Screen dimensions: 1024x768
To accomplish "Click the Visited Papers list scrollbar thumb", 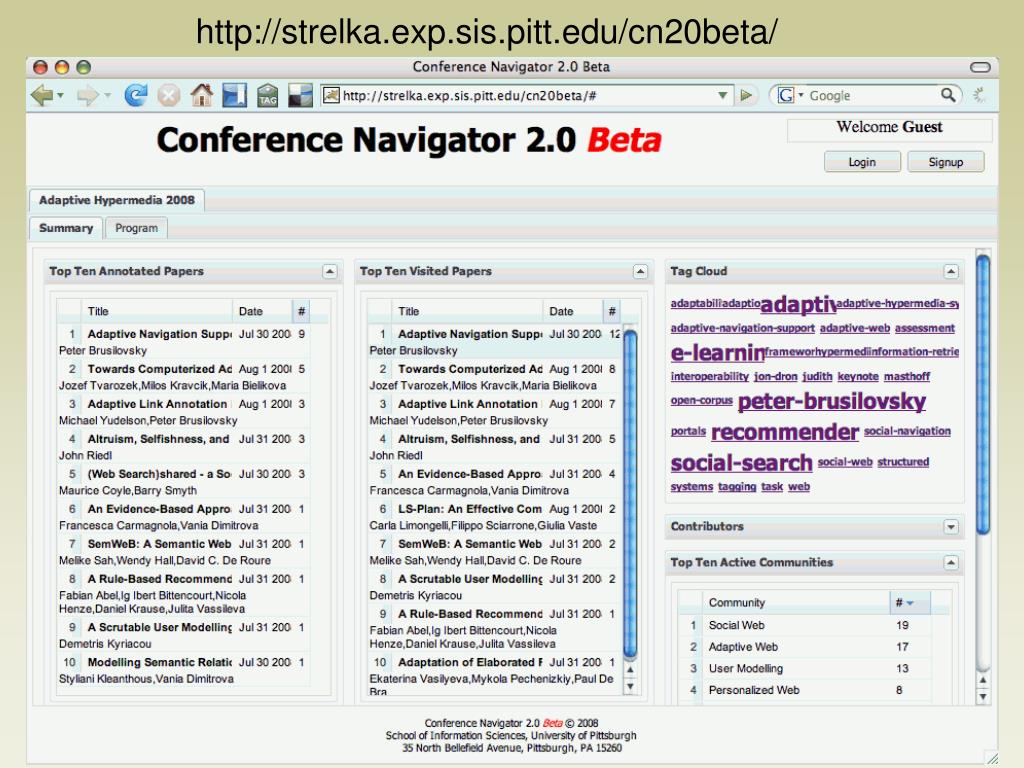I will (x=630, y=494).
